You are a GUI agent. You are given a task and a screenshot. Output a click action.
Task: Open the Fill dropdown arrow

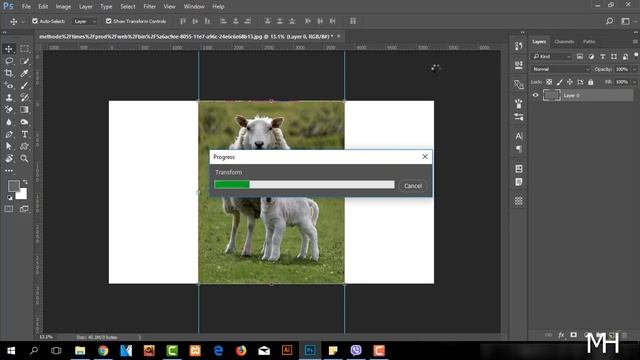click(634, 82)
